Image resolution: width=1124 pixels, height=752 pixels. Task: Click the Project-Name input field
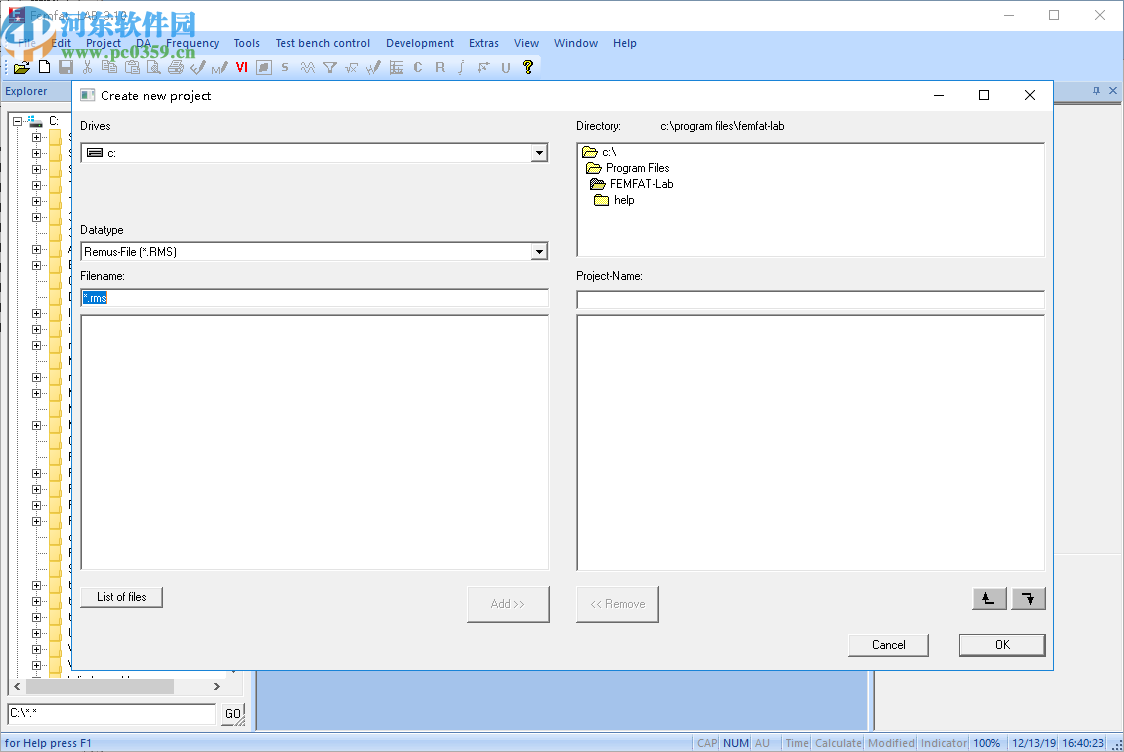coord(810,300)
